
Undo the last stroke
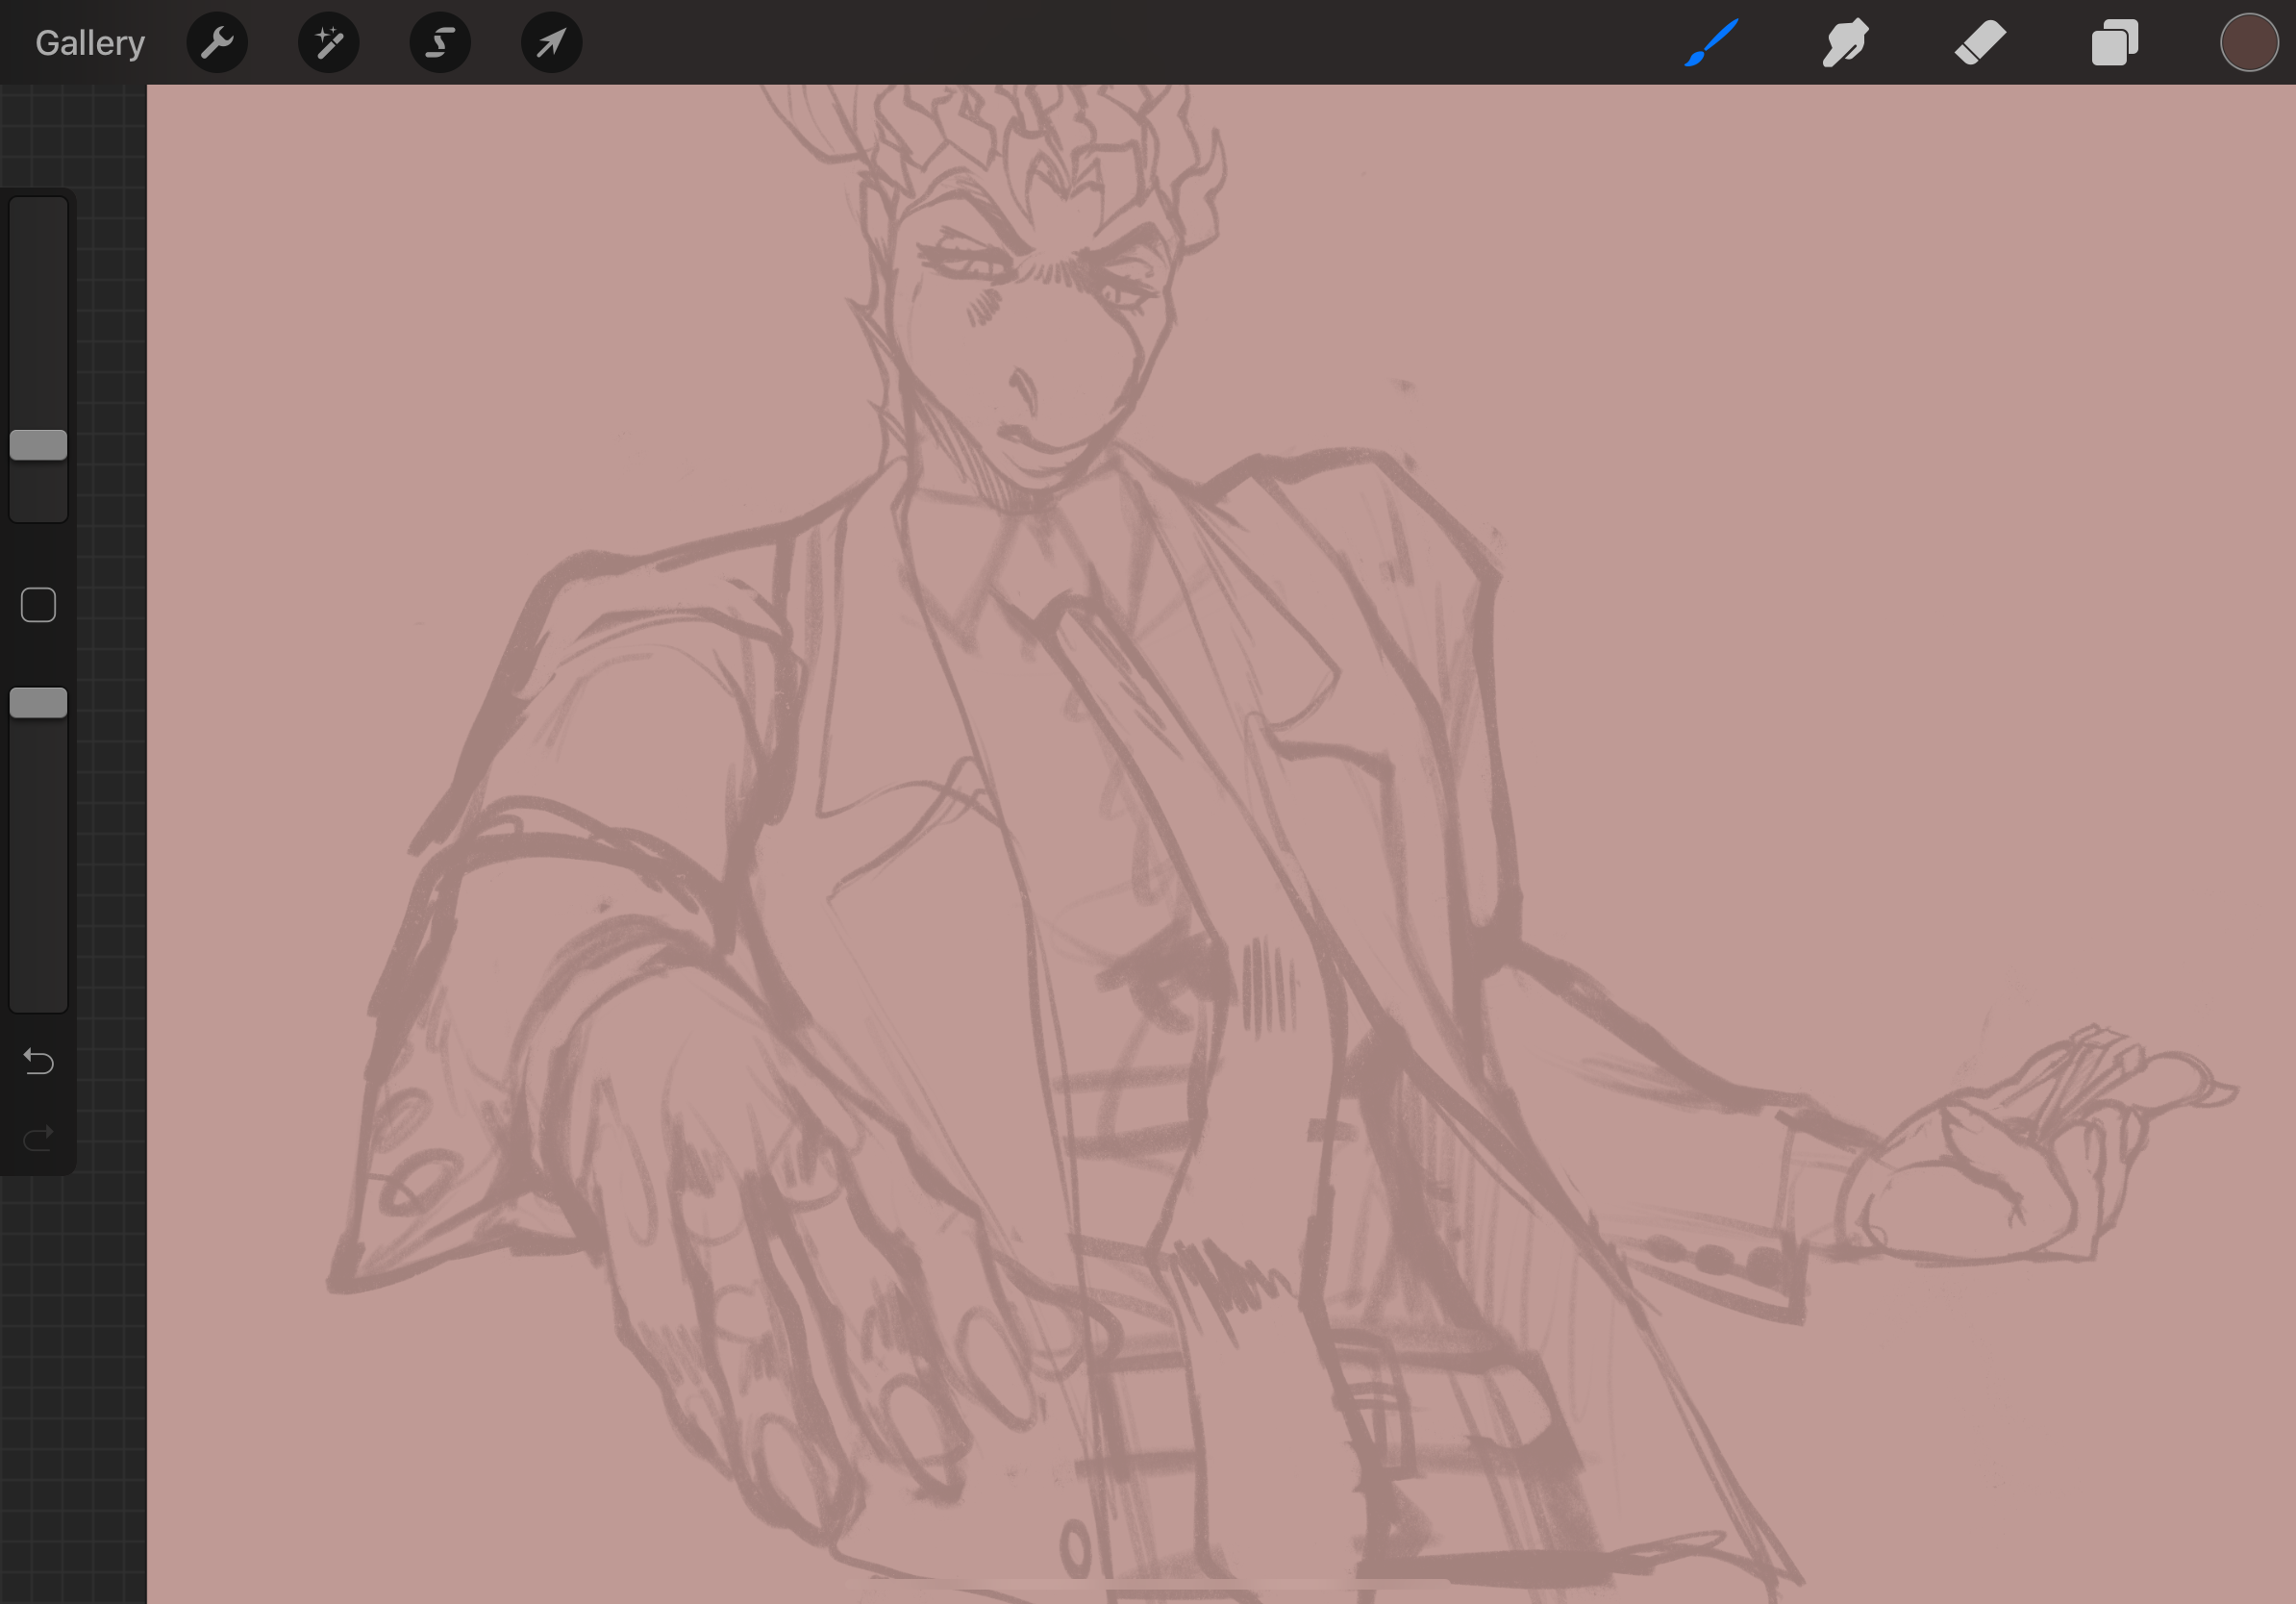point(38,1061)
